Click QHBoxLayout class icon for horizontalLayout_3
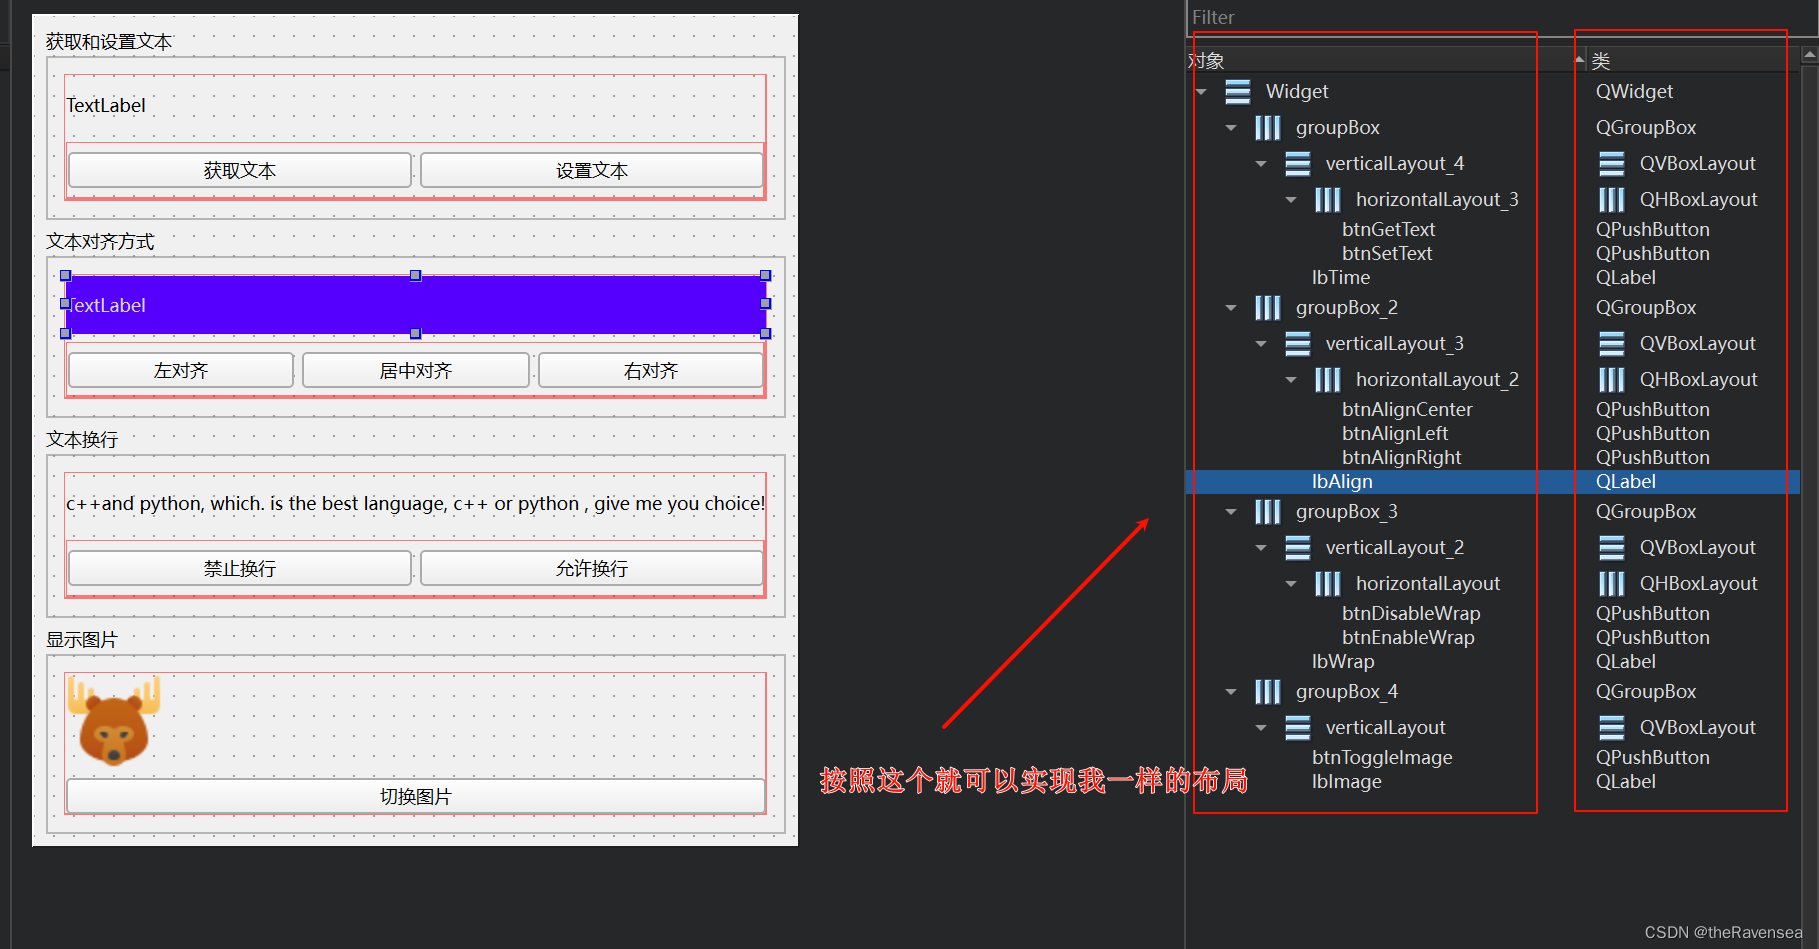This screenshot has width=1819, height=949. [1612, 200]
